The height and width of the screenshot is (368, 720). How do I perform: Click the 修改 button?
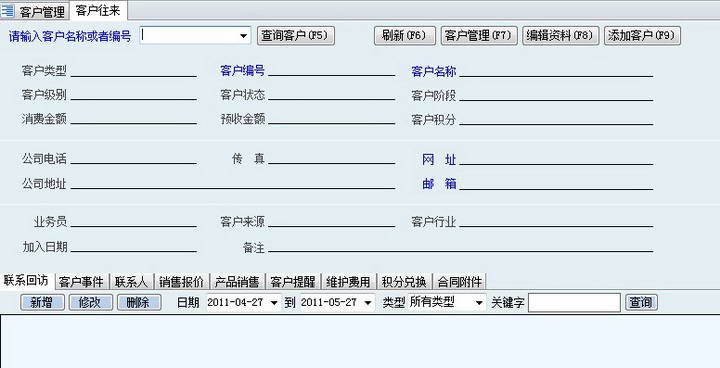(x=90, y=302)
